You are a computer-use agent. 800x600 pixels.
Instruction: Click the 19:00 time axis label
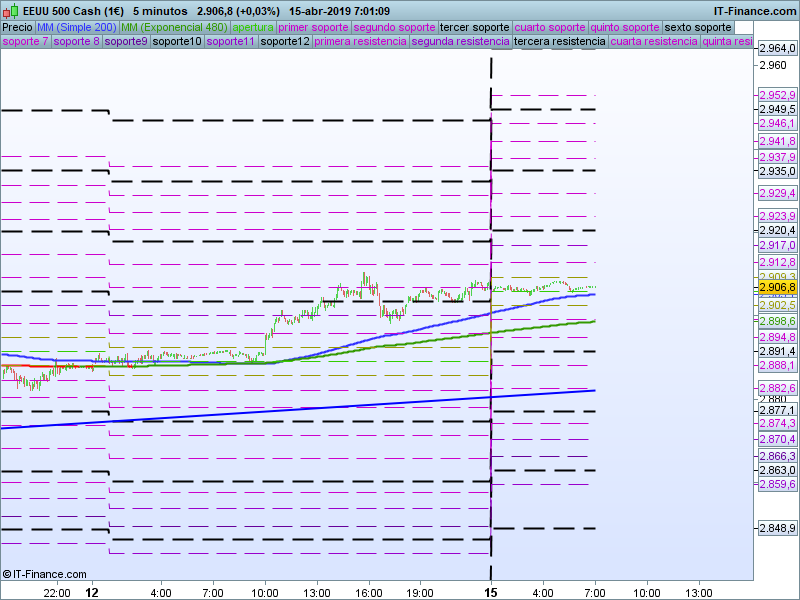click(420, 593)
